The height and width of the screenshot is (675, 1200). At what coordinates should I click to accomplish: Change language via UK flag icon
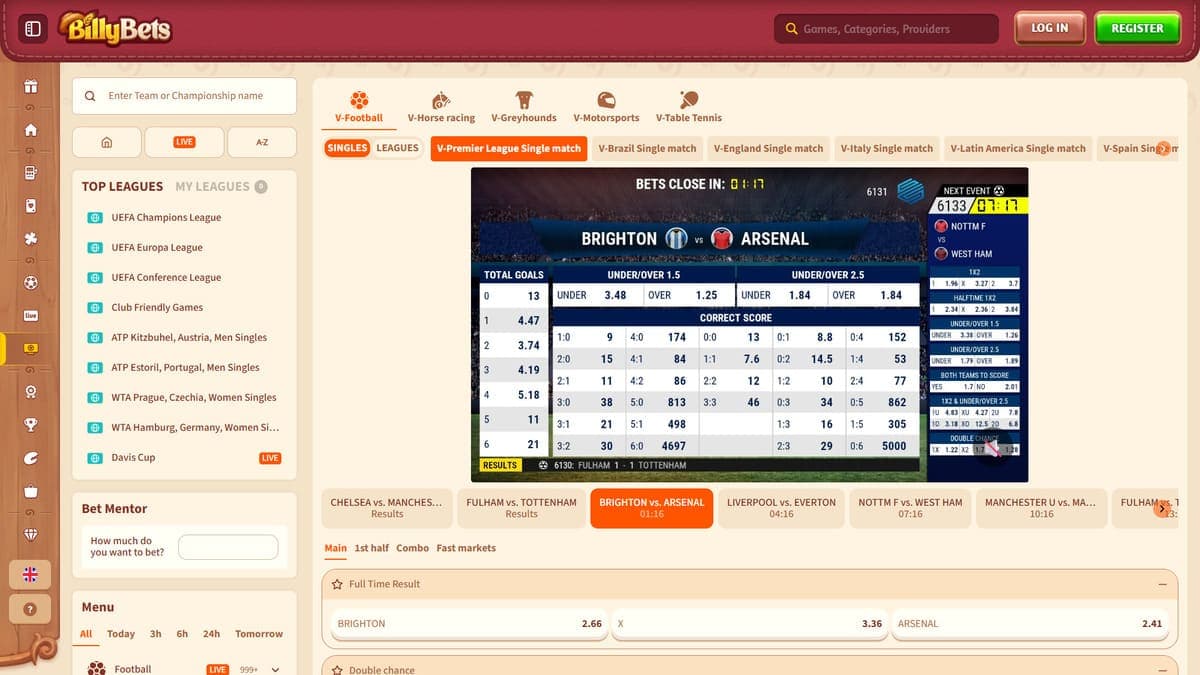30,574
